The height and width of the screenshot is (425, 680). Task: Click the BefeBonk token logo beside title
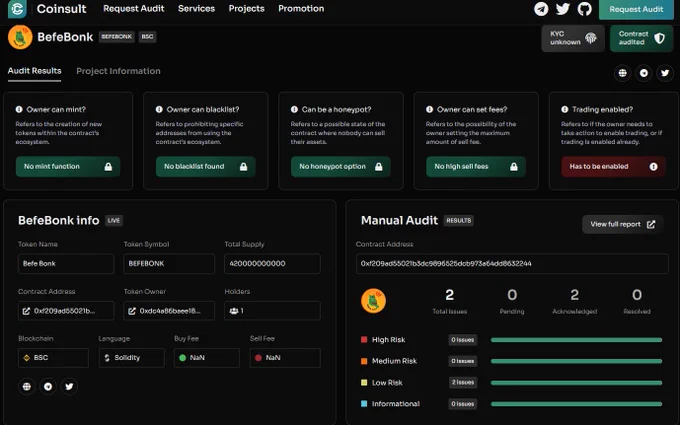20,37
